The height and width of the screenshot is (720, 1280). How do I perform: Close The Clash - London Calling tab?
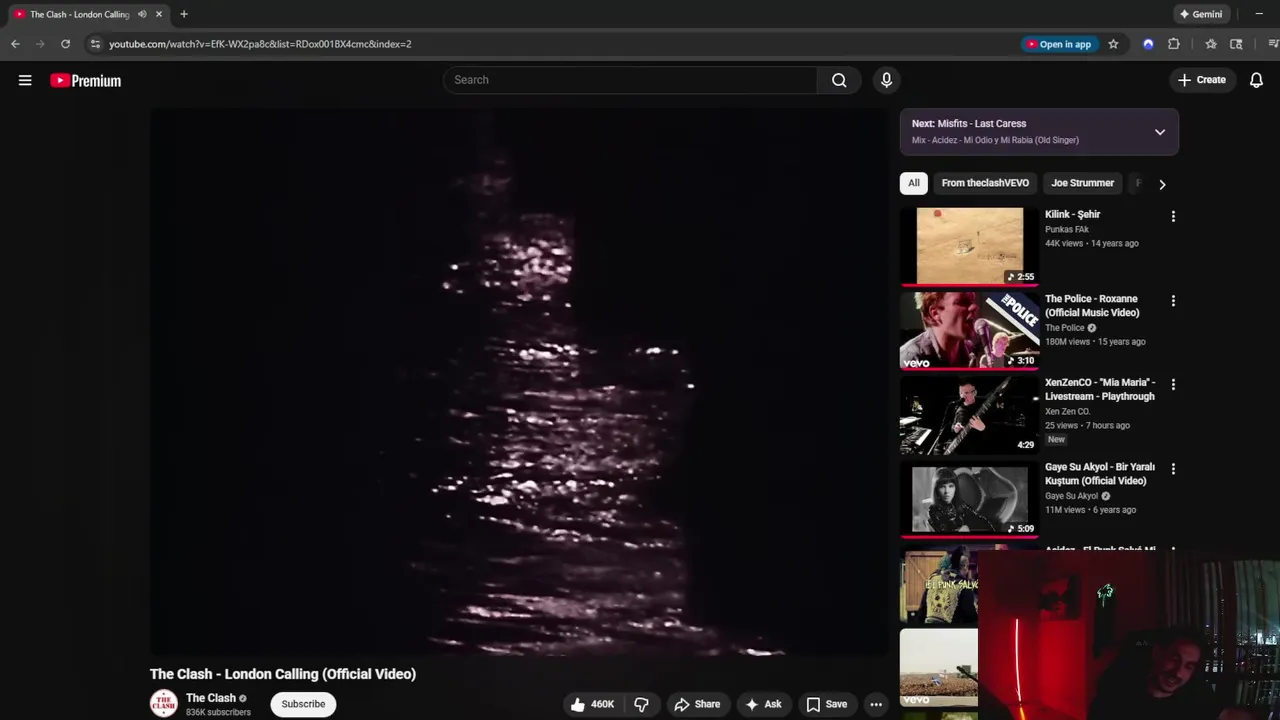click(x=158, y=14)
